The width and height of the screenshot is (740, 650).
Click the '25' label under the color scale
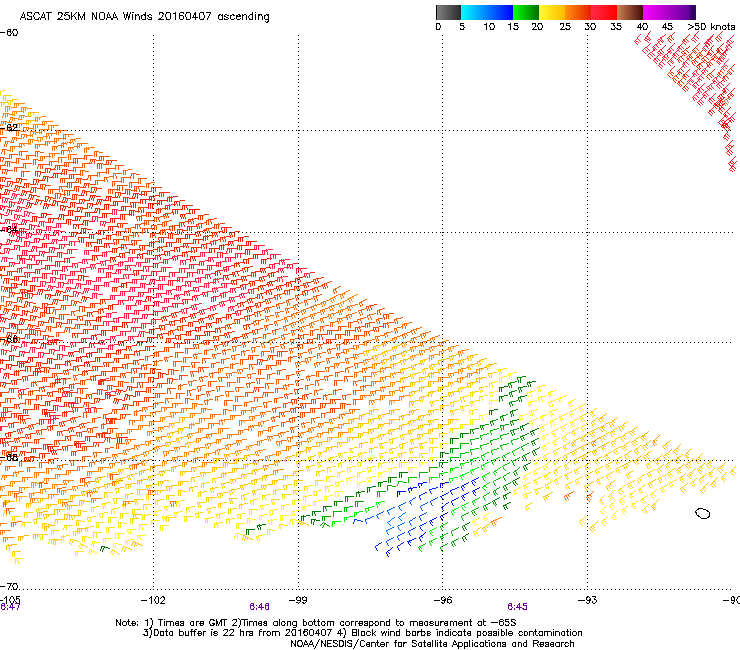click(x=565, y=27)
